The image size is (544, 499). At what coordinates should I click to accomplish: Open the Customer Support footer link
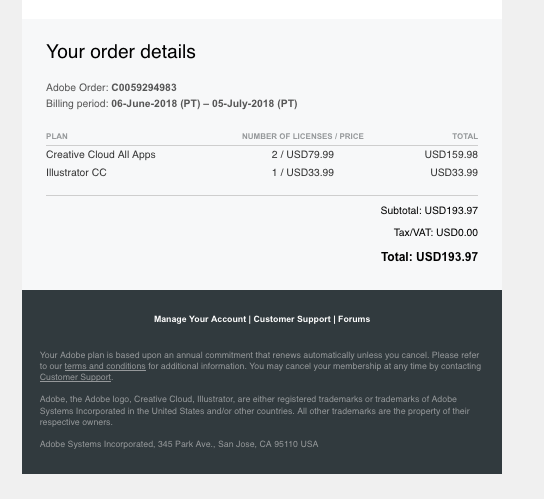292,319
